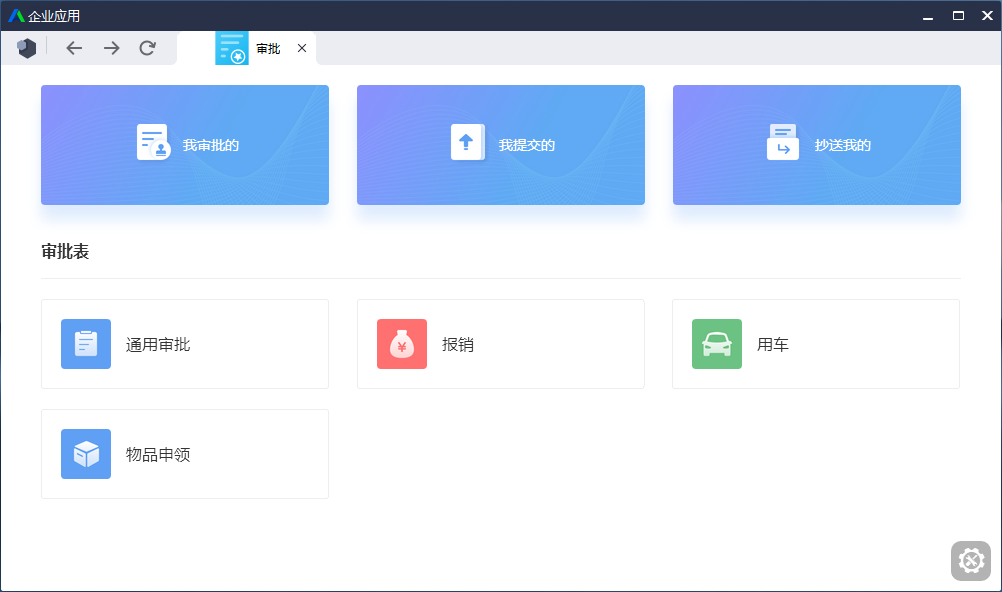
Task: Click the 我提交的 upload arrow icon
Action: point(468,142)
